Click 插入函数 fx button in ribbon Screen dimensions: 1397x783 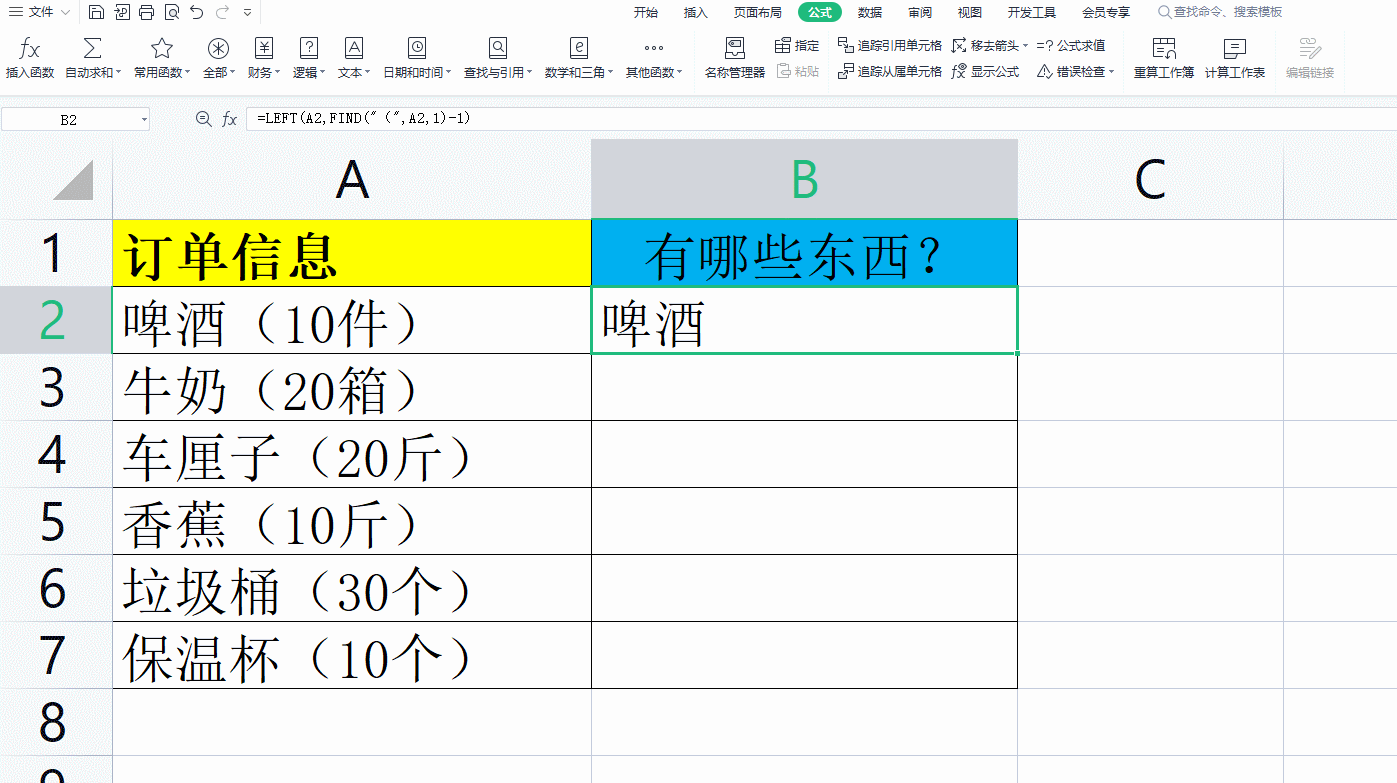coord(30,58)
